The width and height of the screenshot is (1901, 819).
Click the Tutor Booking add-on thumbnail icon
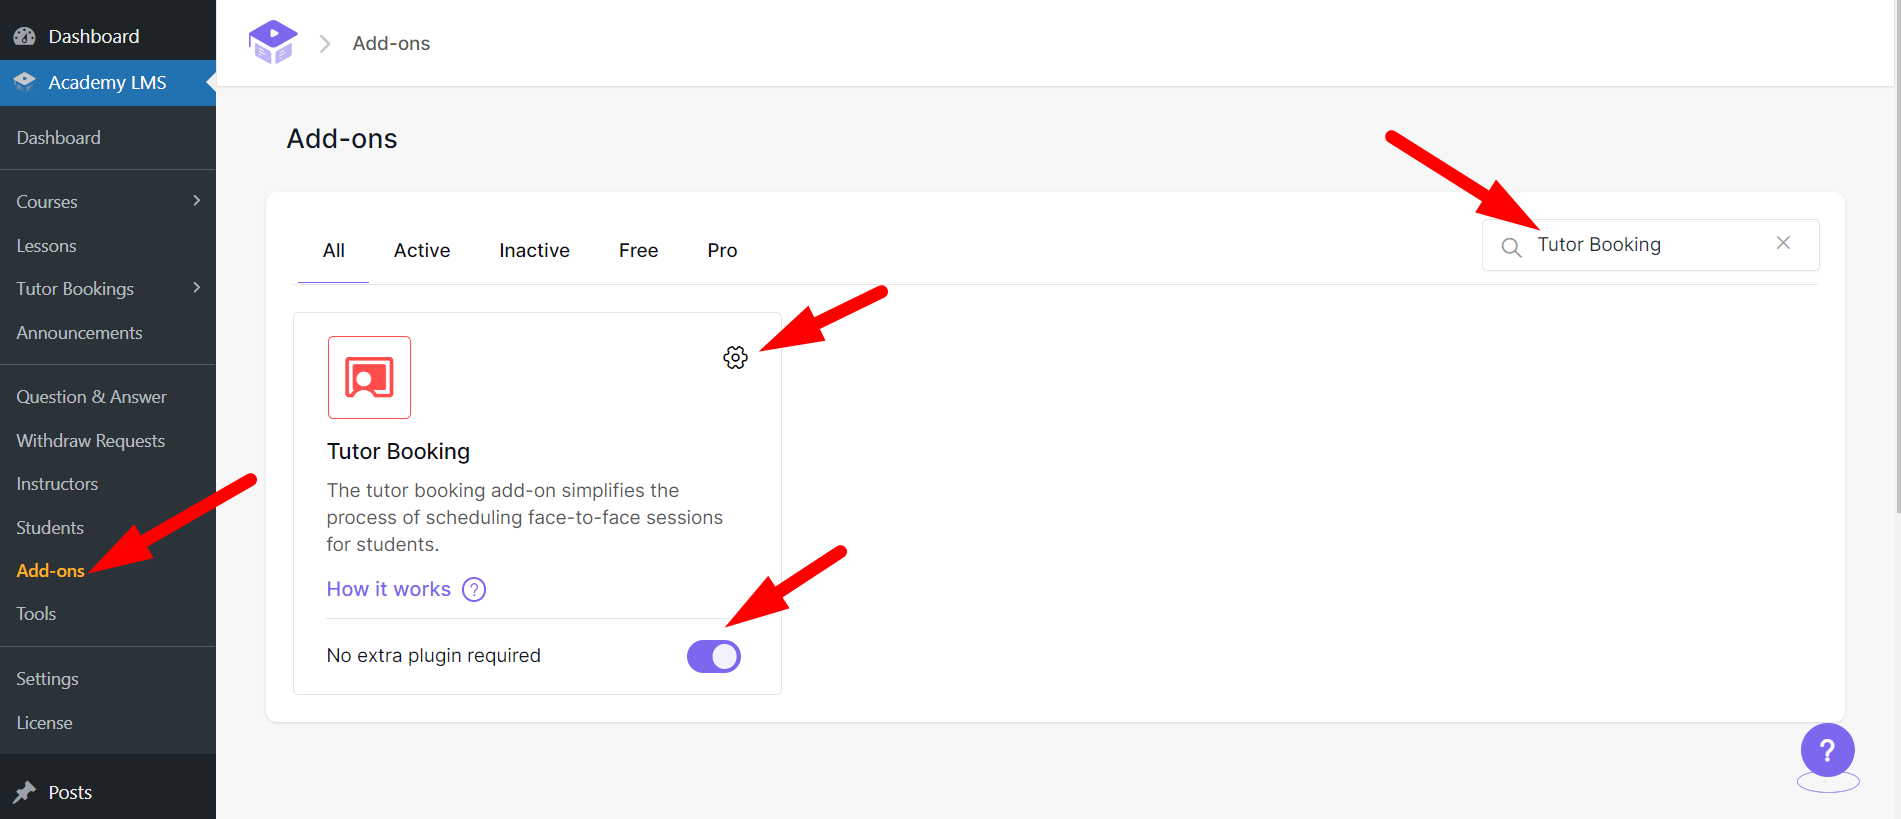[369, 377]
